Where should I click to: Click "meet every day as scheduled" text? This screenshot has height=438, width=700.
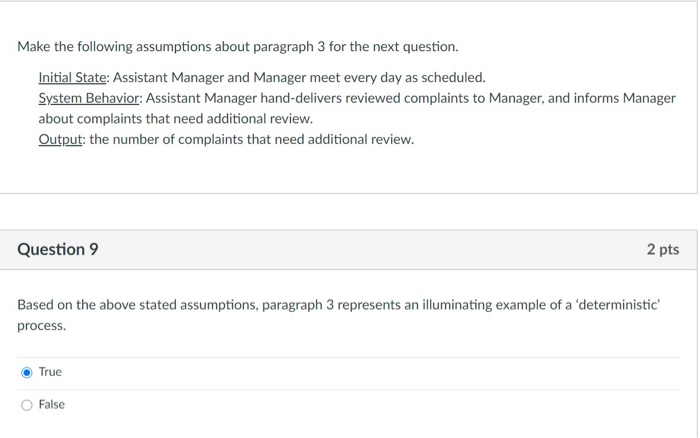point(405,77)
